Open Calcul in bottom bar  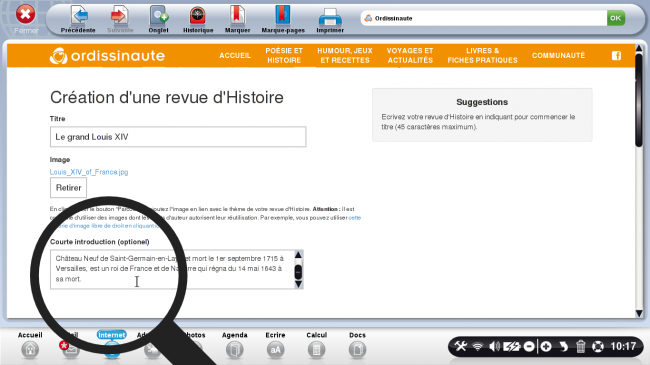pyautogui.click(x=316, y=345)
